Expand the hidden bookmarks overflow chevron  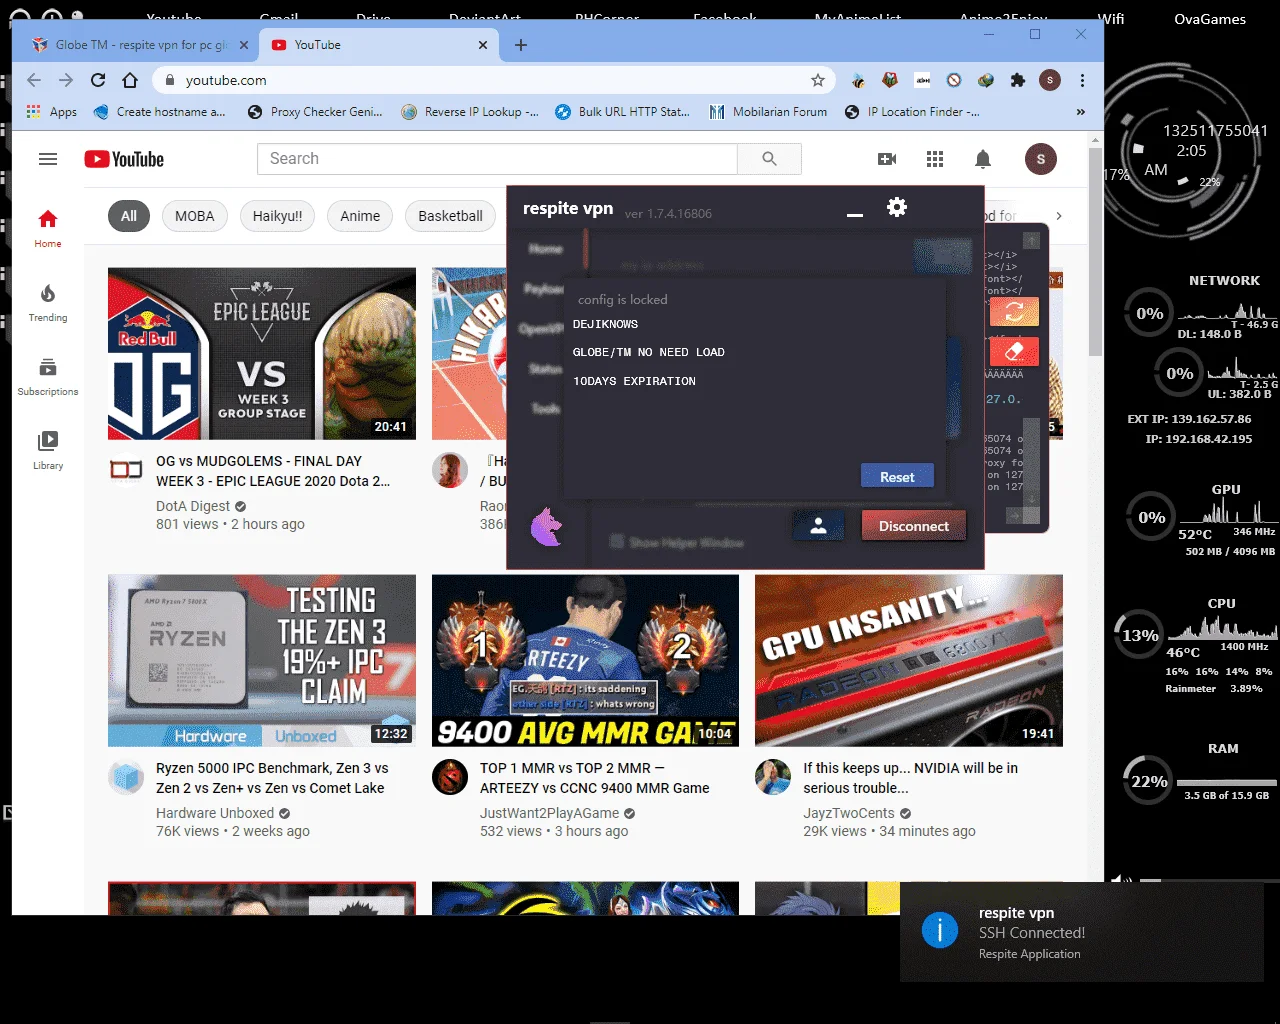point(1080,112)
